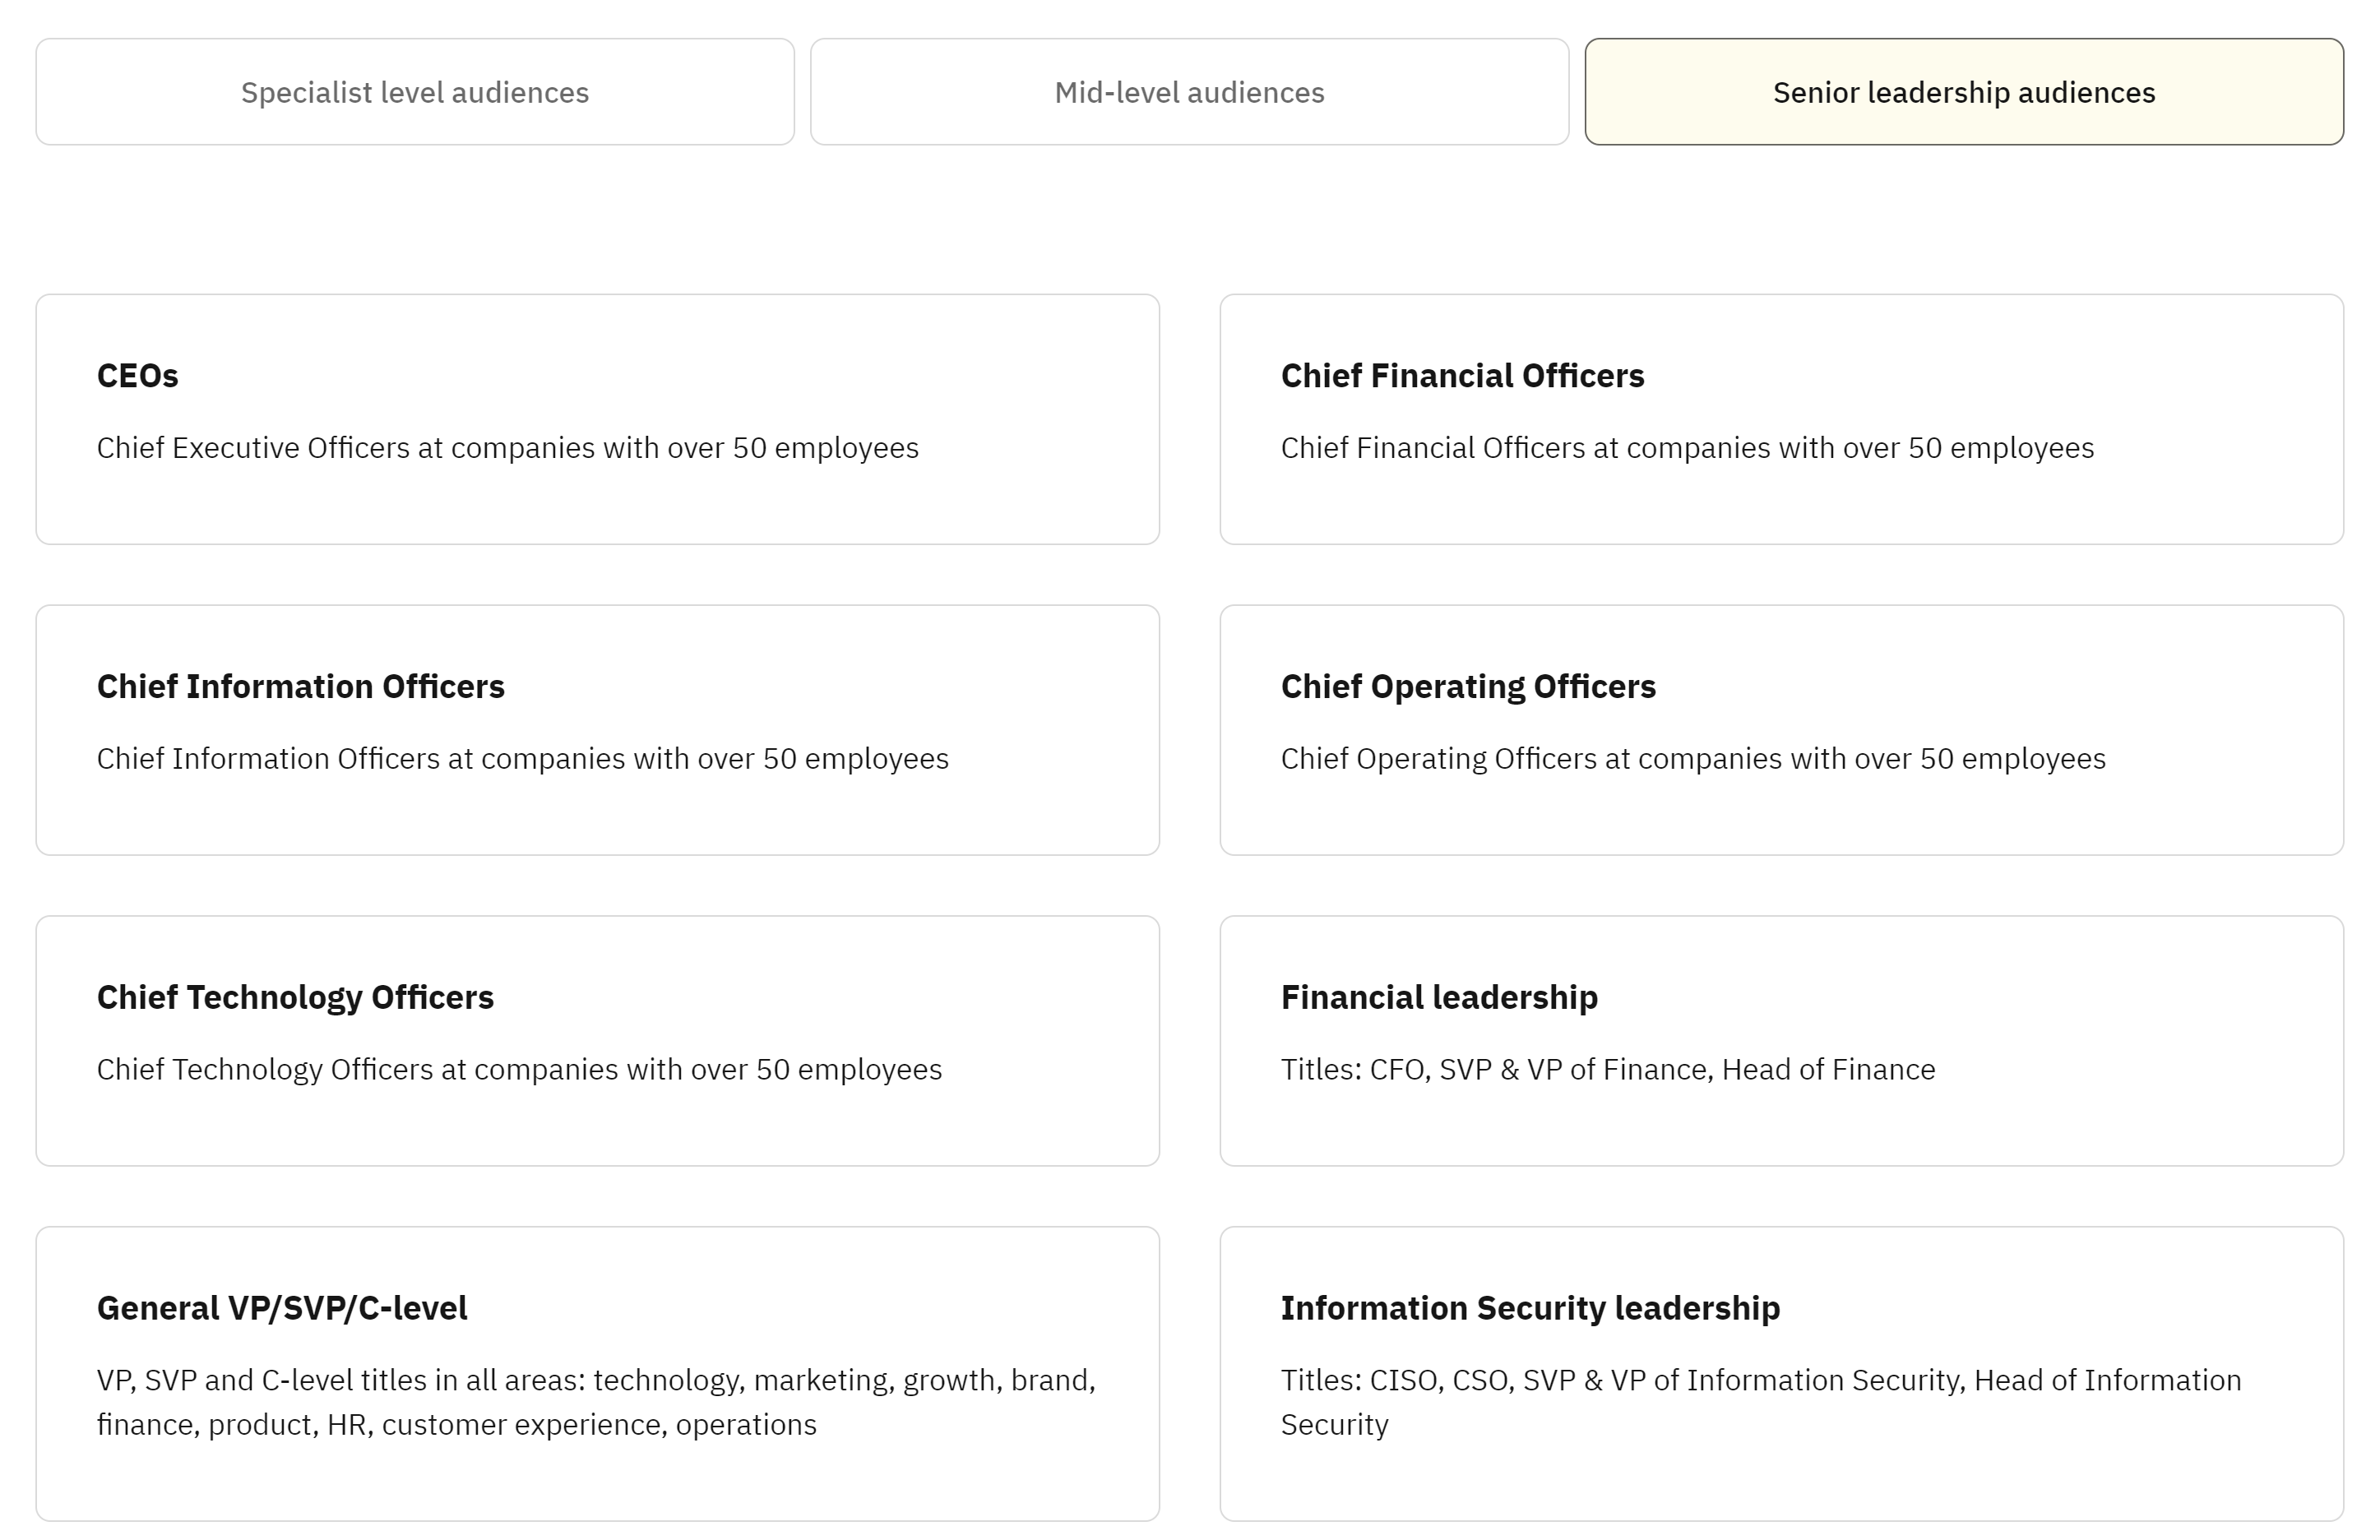Screen dimensions: 2380x1540
Task: Click the CEOs card heading
Action: pos(138,376)
